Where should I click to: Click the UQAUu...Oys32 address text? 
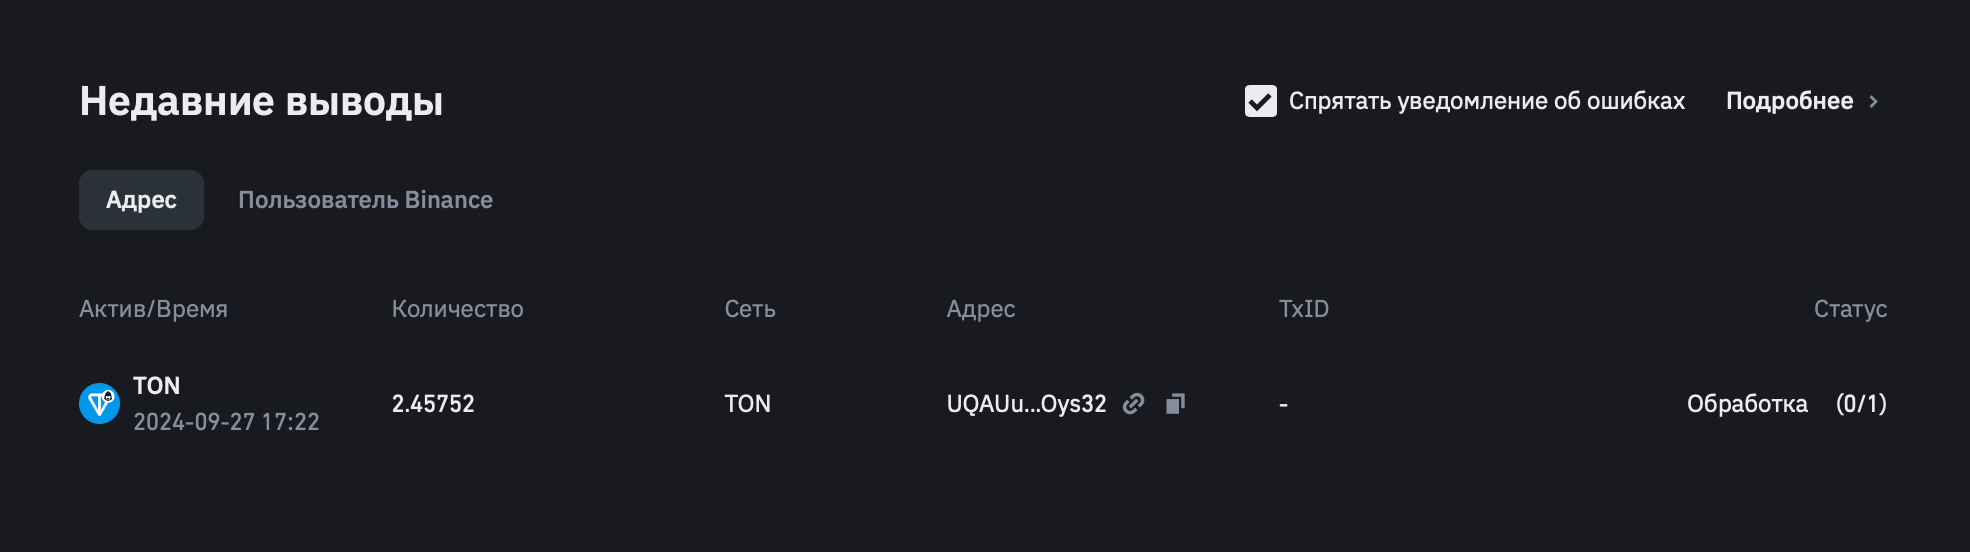coord(1026,404)
